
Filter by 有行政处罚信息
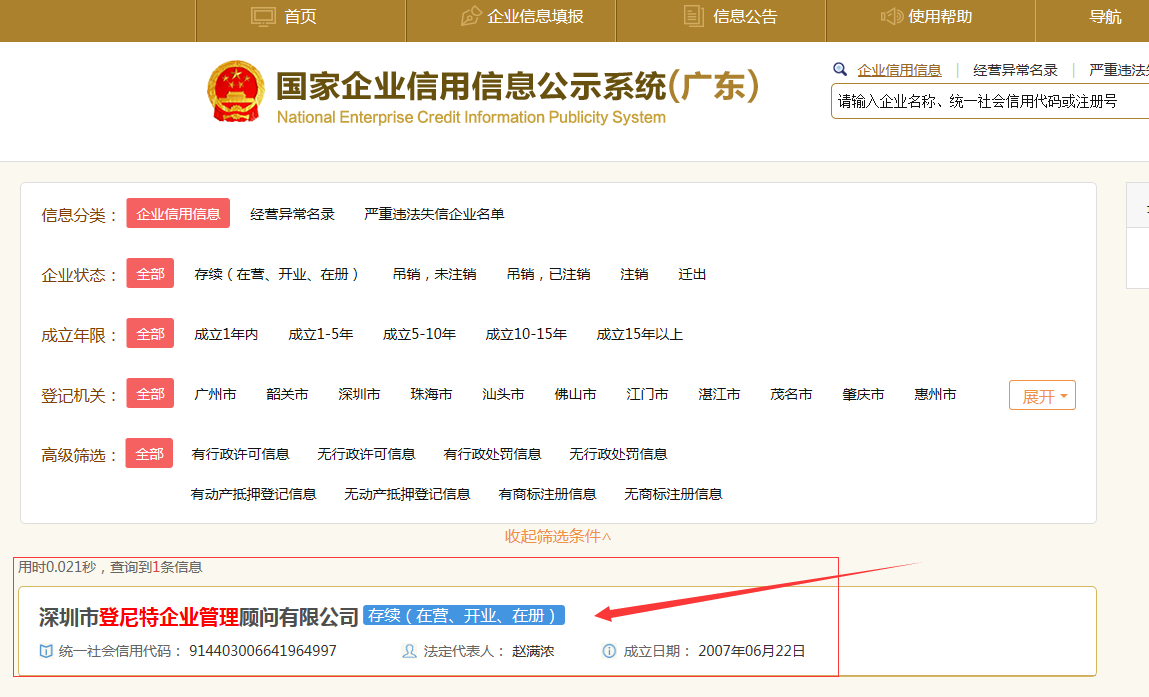[x=492, y=454]
